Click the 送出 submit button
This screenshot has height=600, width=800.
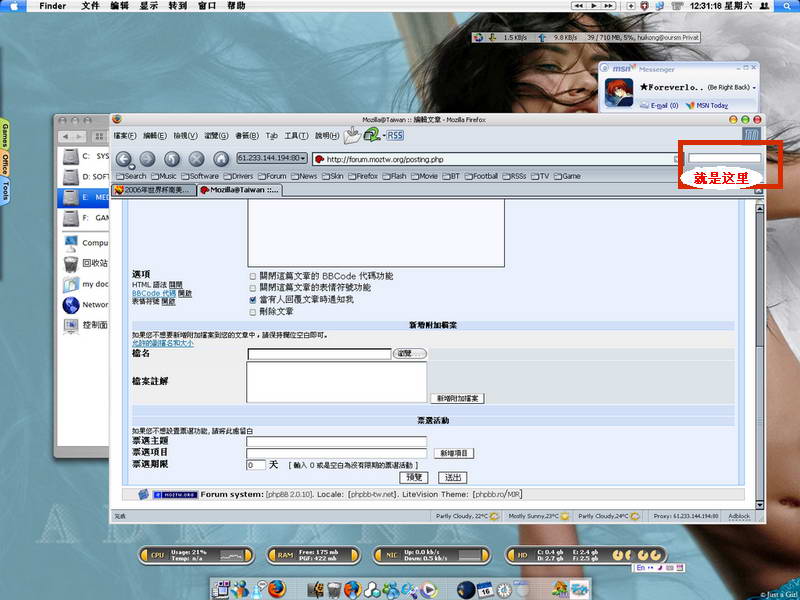pyautogui.click(x=453, y=477)
